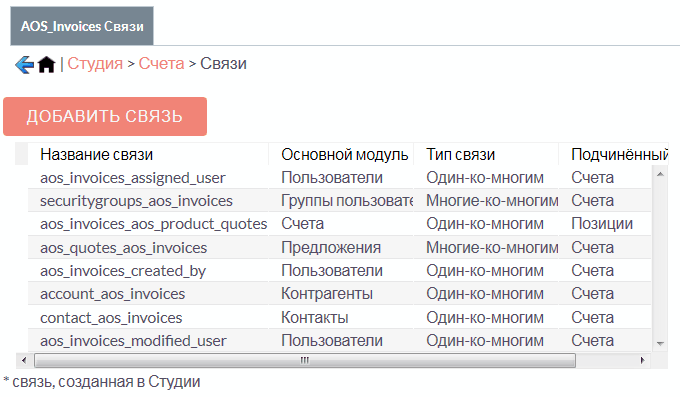This screenshot has height=397, width=680.
Task: Sort by Название связи column header
Action: (x=97, y=154)
